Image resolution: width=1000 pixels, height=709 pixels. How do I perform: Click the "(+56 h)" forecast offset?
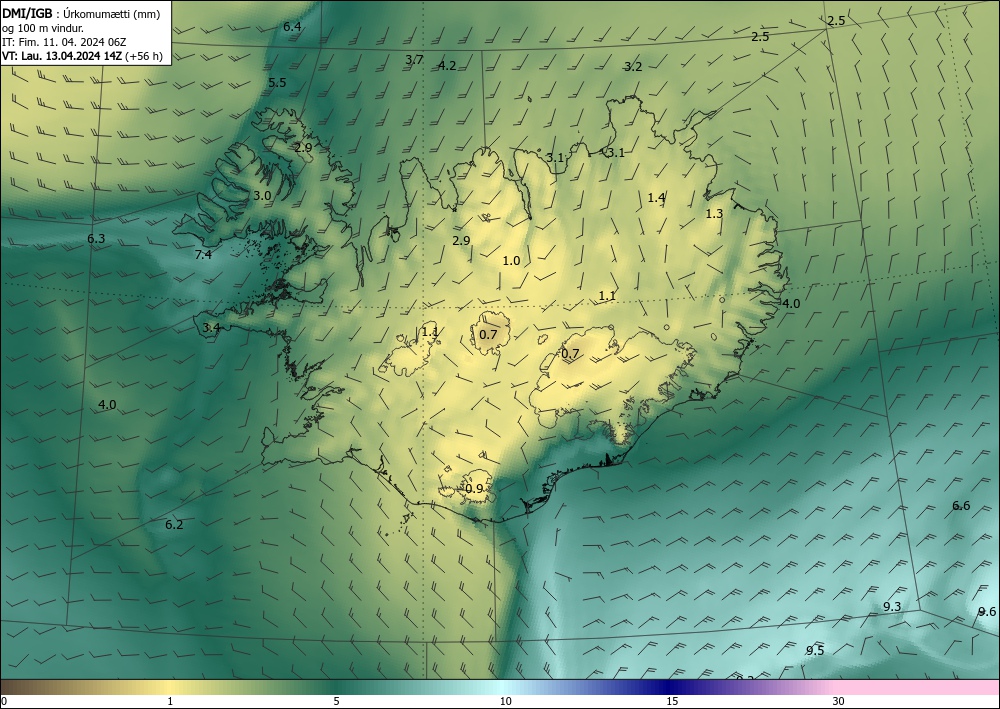[x=144, y=56]
